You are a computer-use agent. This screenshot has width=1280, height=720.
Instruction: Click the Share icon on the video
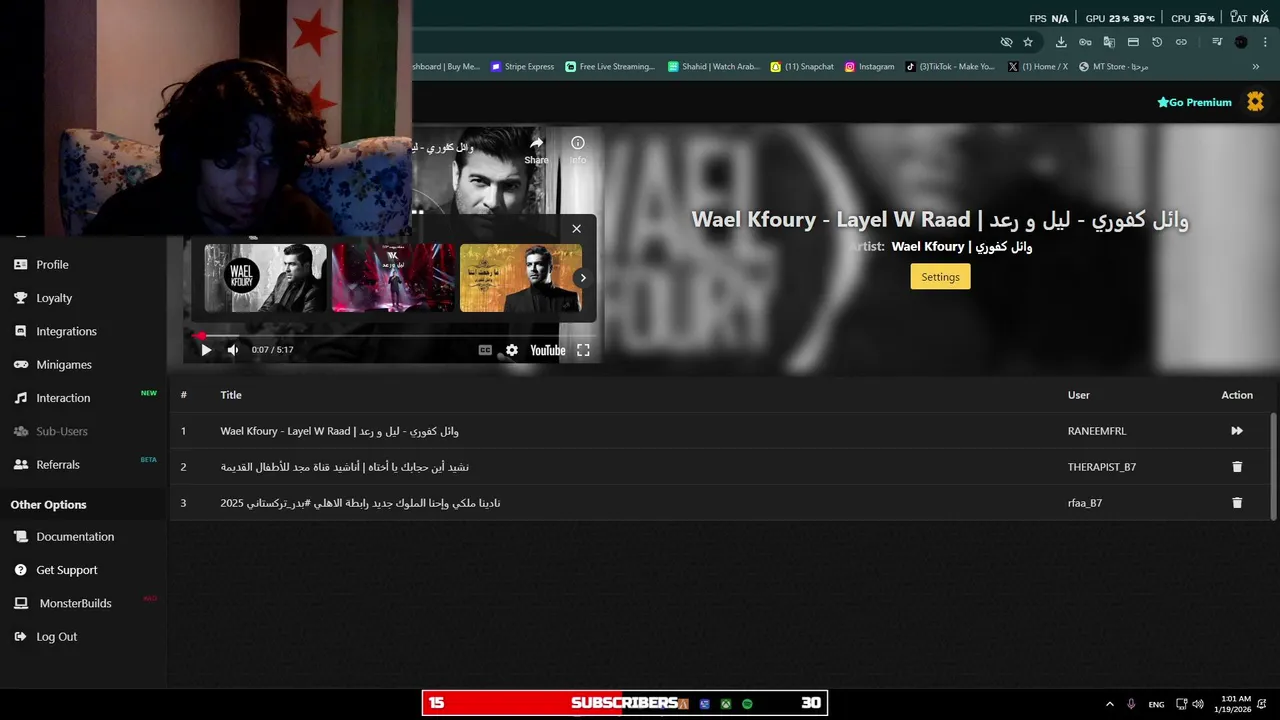(x=536, y=149)
